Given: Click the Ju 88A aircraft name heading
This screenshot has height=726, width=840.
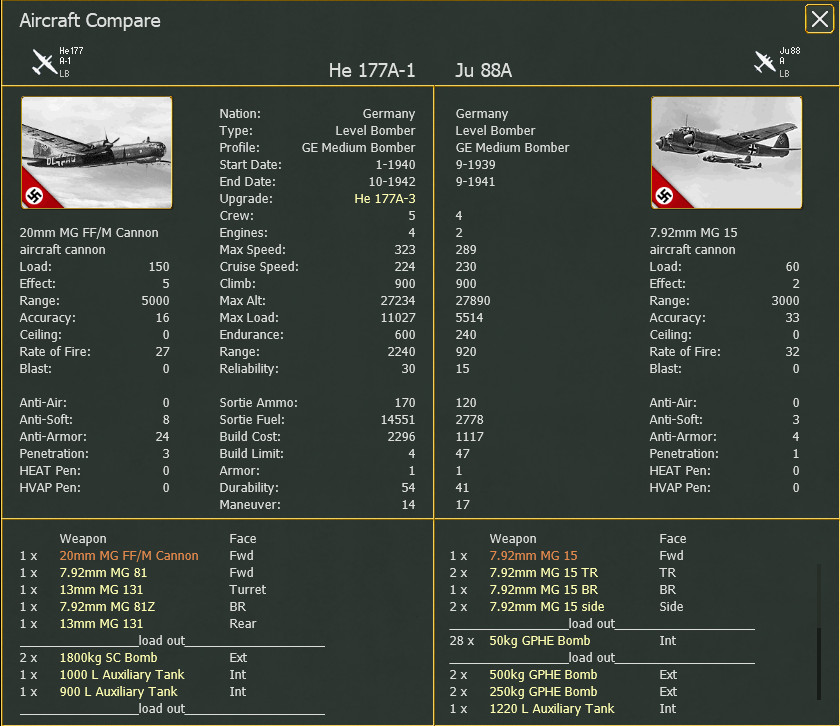Looking at the screenshot, I should (483, 70).
